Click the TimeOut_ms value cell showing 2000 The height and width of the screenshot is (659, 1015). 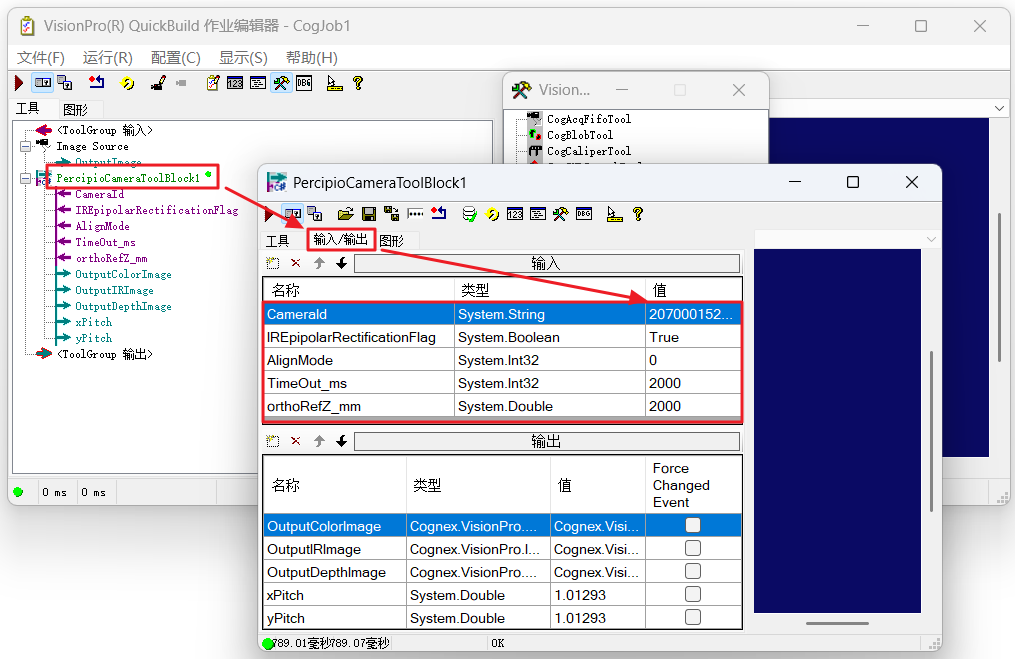tap(693, 383)
